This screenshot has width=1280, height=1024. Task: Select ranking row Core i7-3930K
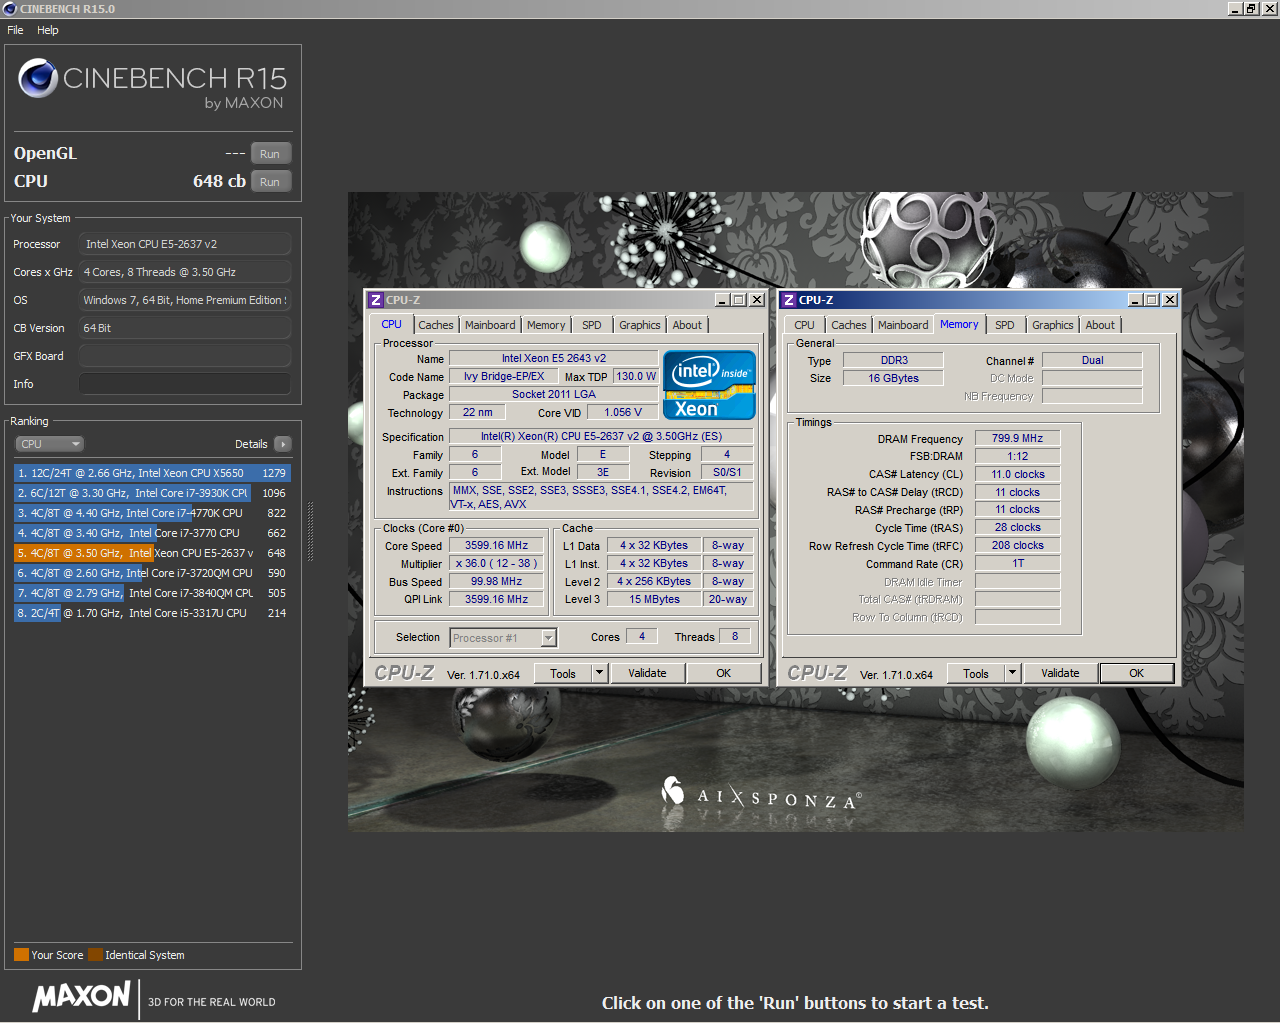[152, 493]
